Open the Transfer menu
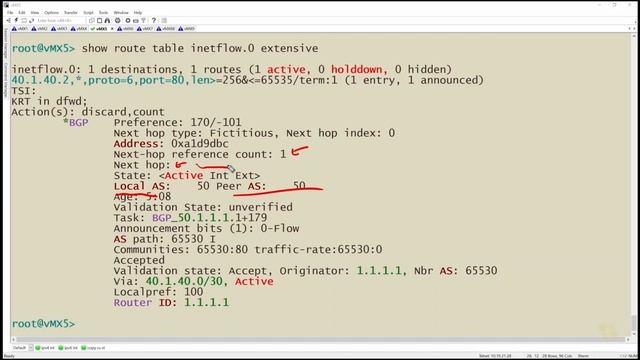640x360 pixels. (x=71, y=13)
